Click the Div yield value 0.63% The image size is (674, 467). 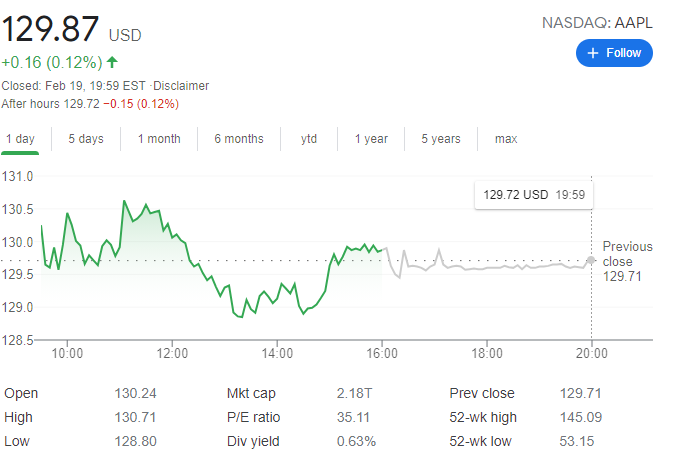pyautogui.click(x=356, y=441)
